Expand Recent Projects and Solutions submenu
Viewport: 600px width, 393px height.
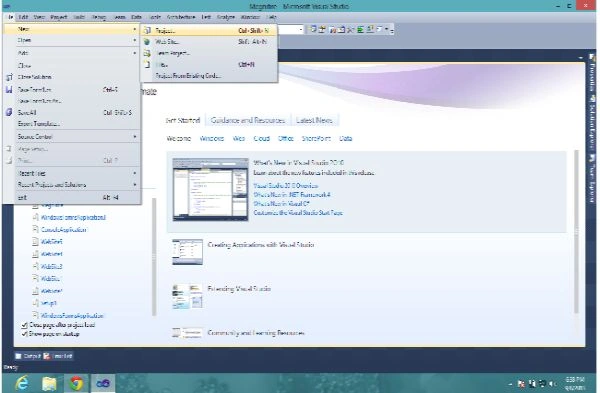coord(72,185)
